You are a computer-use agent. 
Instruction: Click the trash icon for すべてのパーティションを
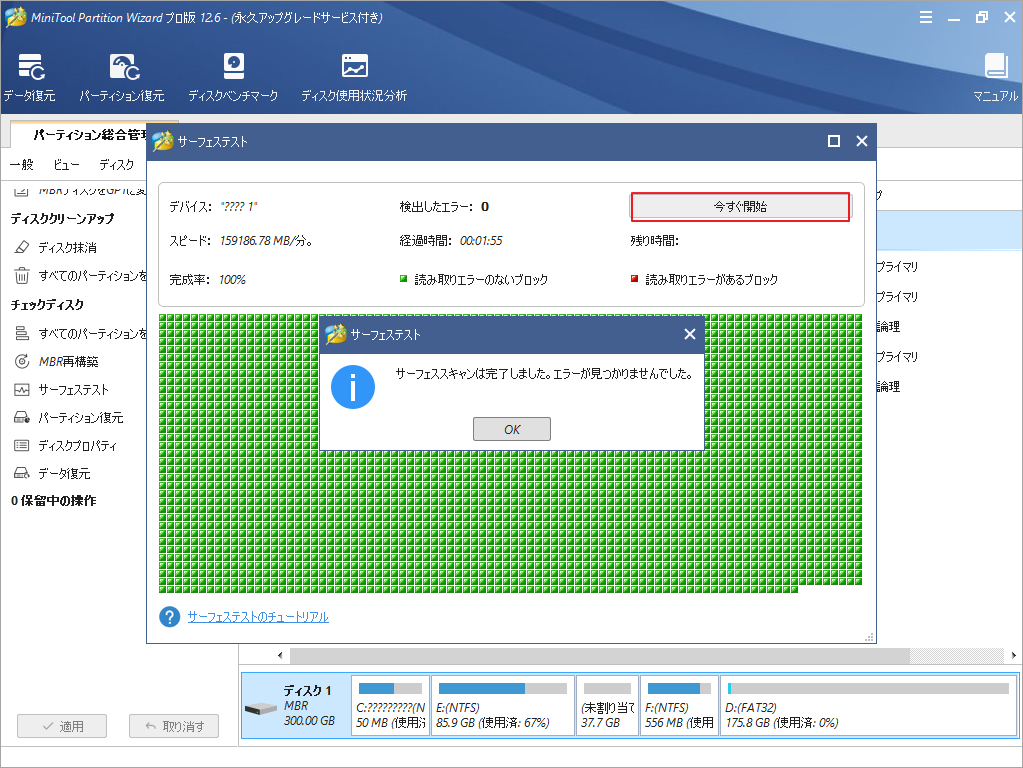point(22,275)
